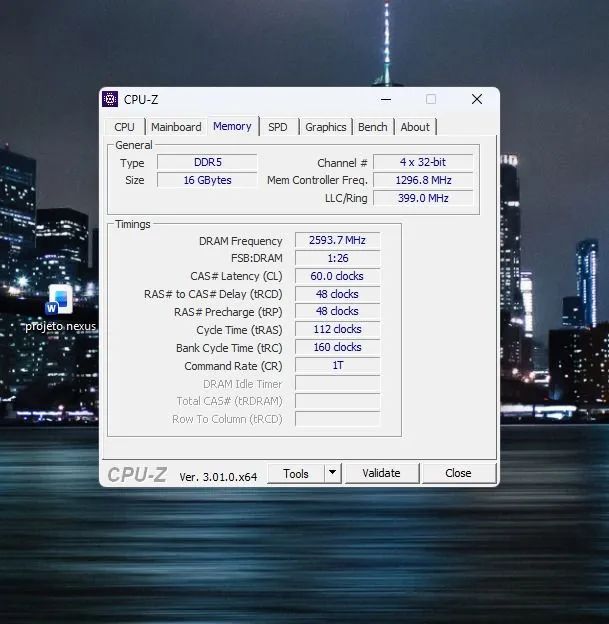
Task: Click the Mem Controller Freq. label
Action: click(x=317, y=180)
